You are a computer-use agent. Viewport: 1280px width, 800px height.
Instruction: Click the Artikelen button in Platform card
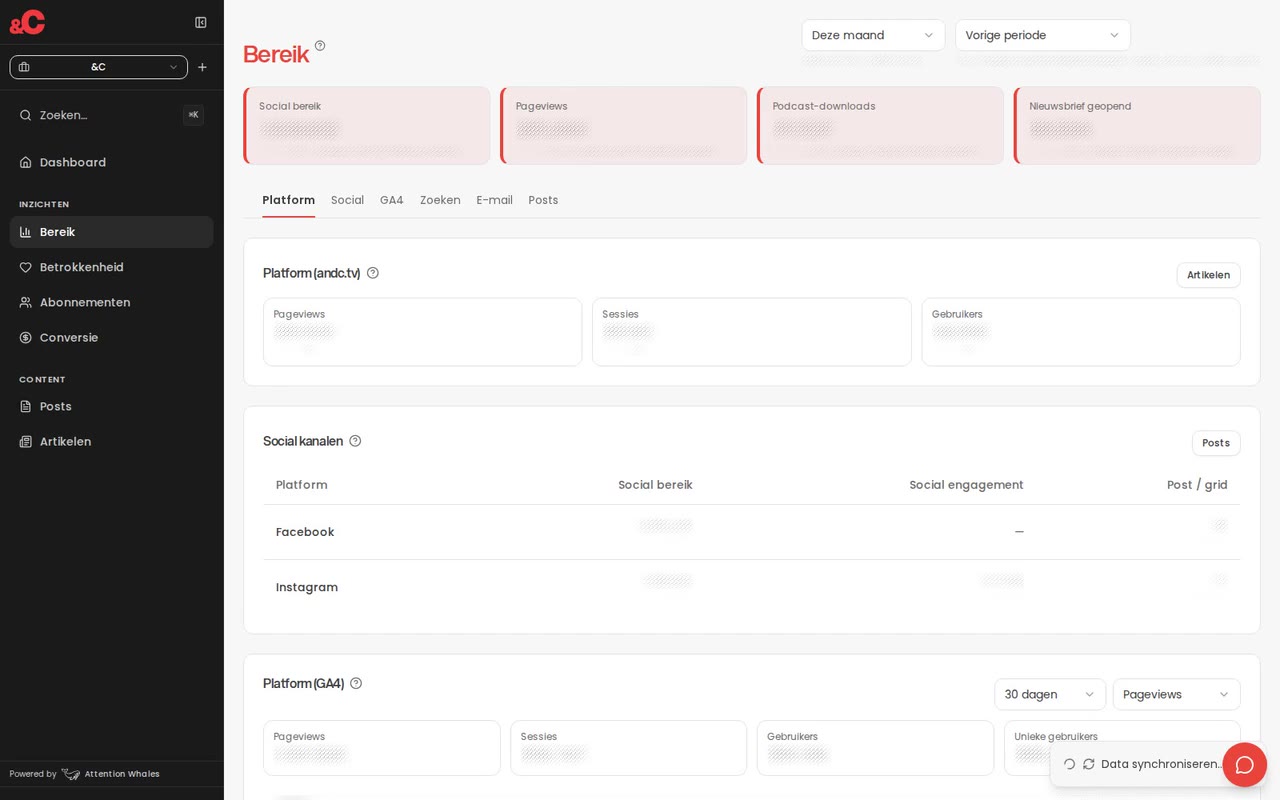1208,275
